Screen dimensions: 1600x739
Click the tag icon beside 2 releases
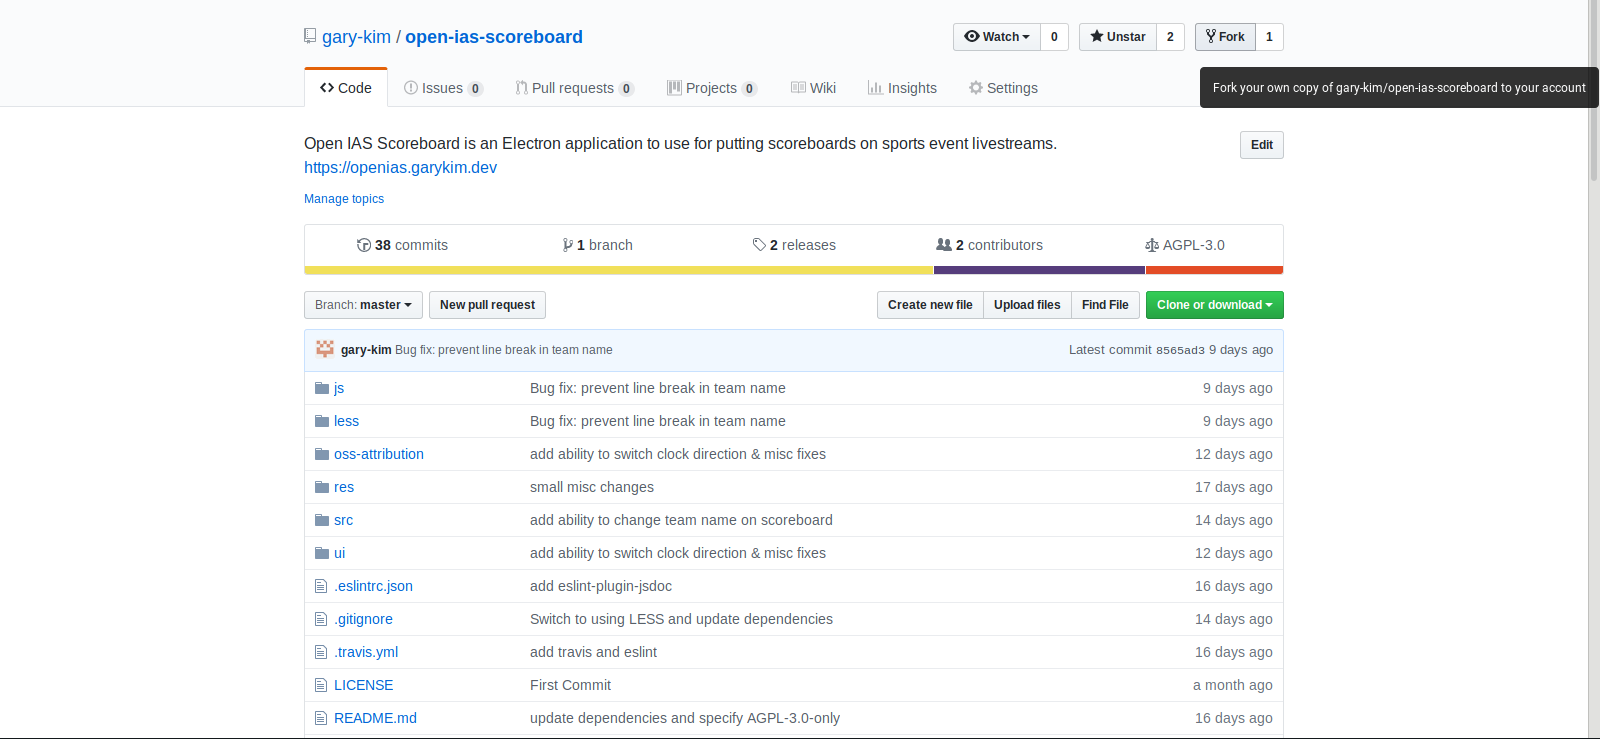click(759, 245)
